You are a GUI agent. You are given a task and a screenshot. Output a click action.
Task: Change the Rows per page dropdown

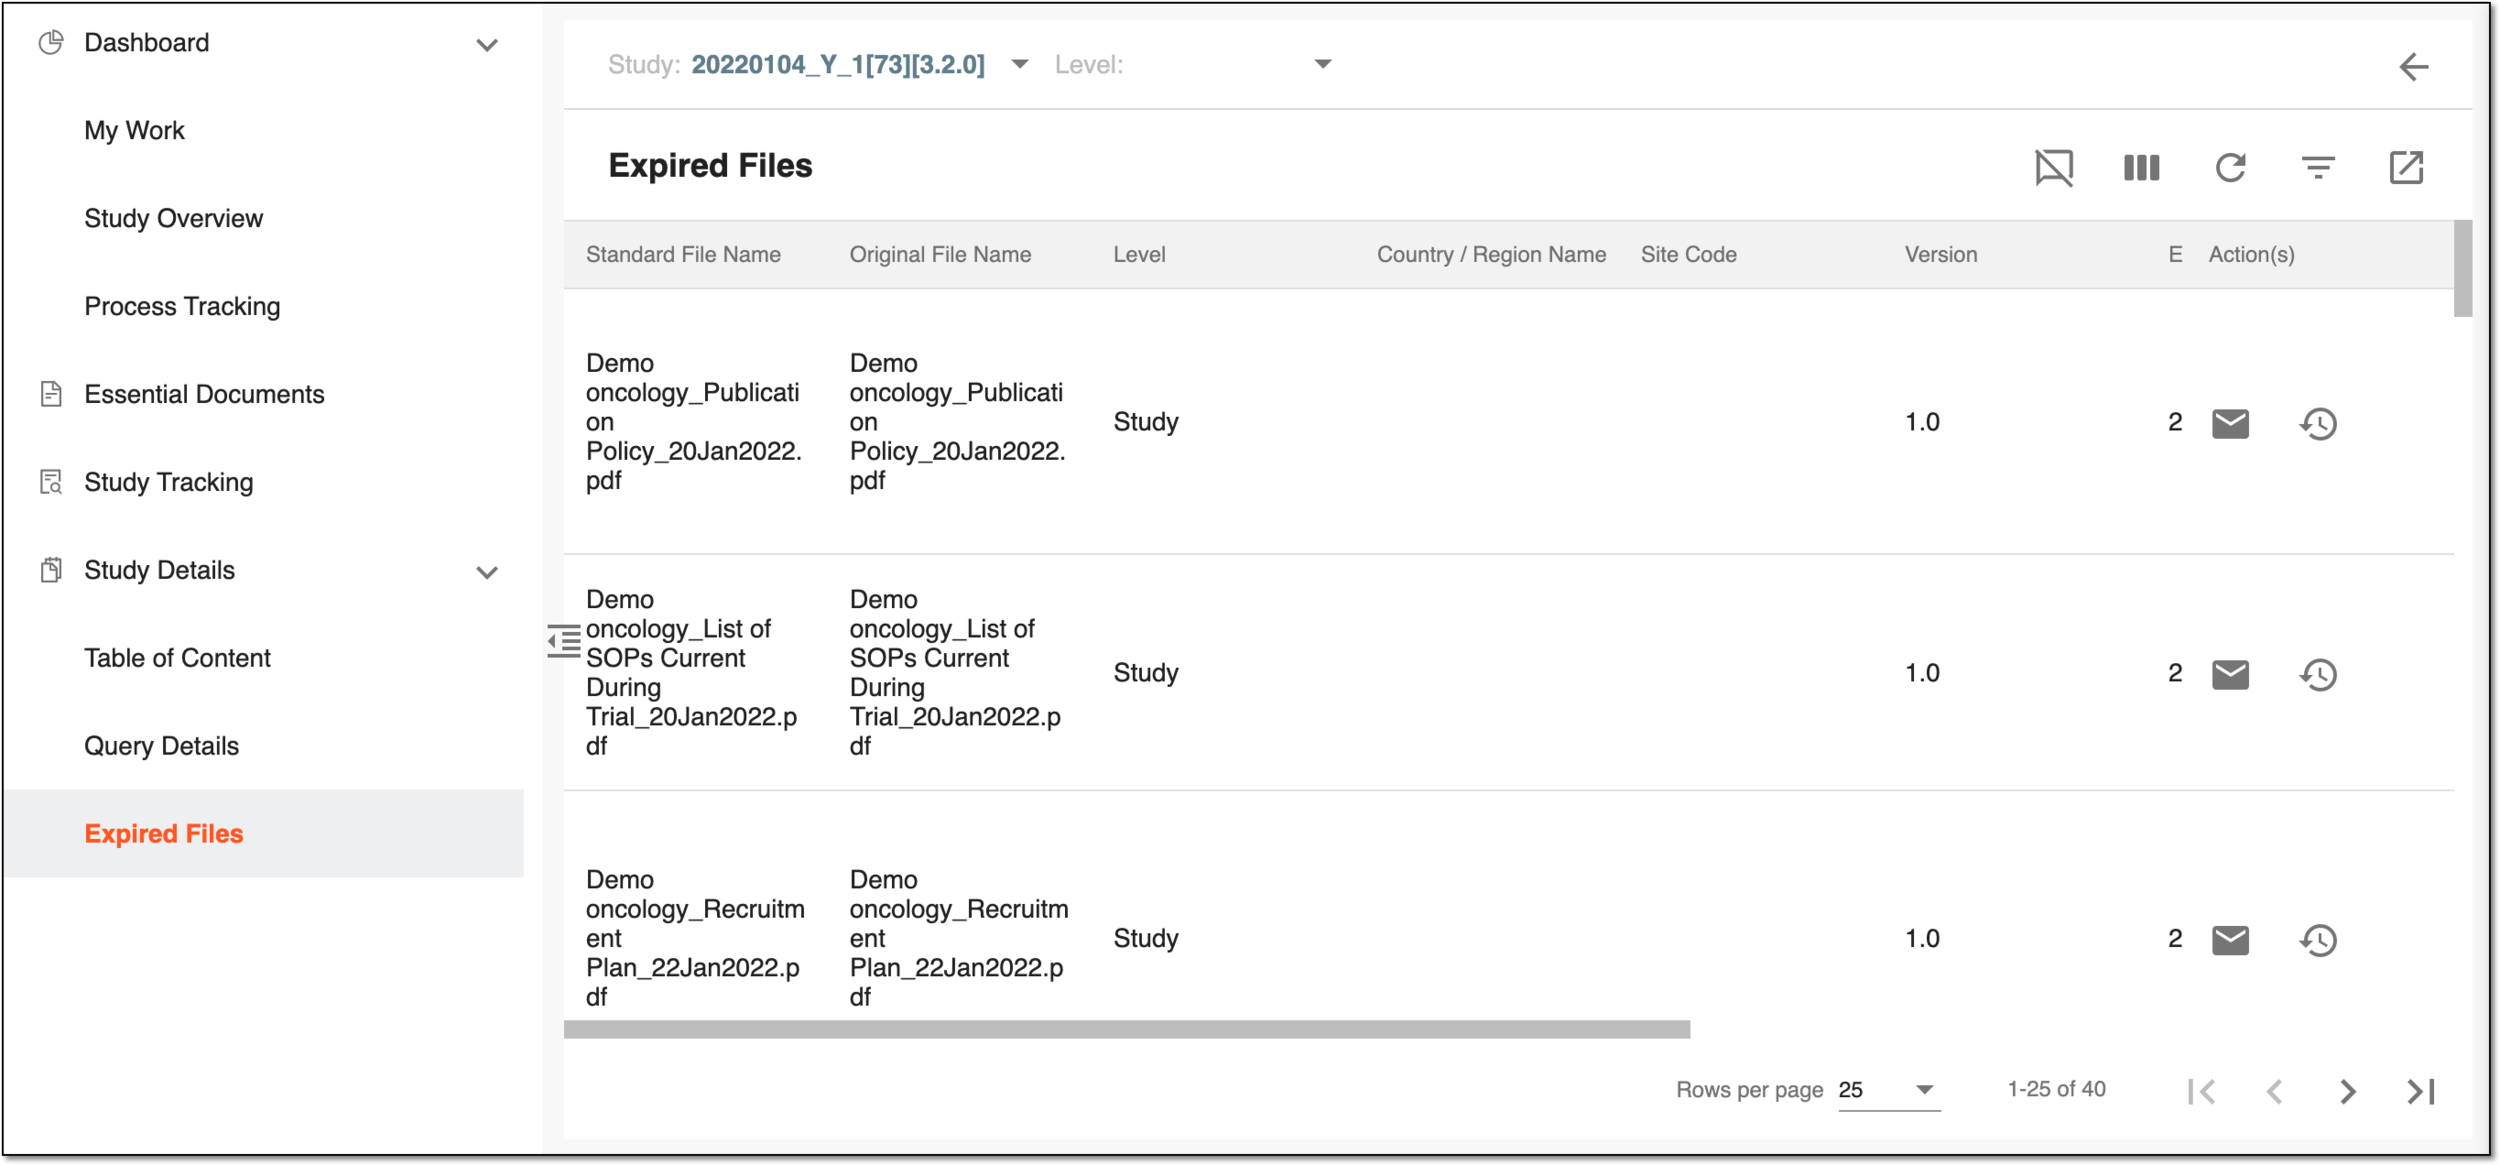pos(1888,1090)
